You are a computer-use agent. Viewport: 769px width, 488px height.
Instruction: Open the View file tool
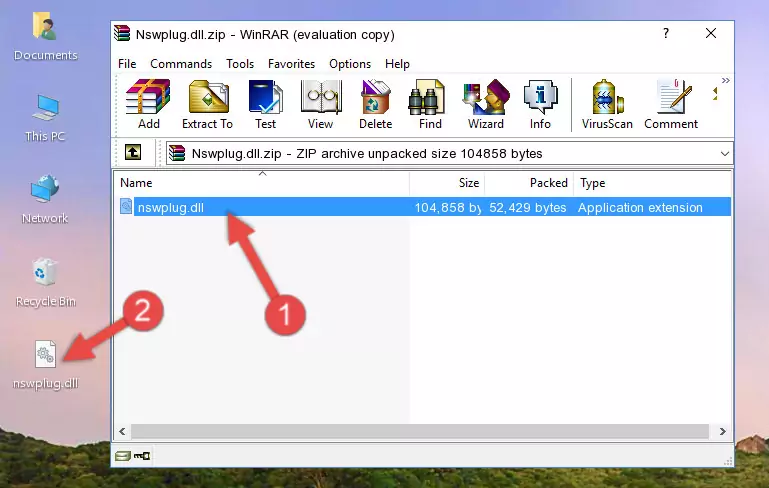tap(321, 104)
